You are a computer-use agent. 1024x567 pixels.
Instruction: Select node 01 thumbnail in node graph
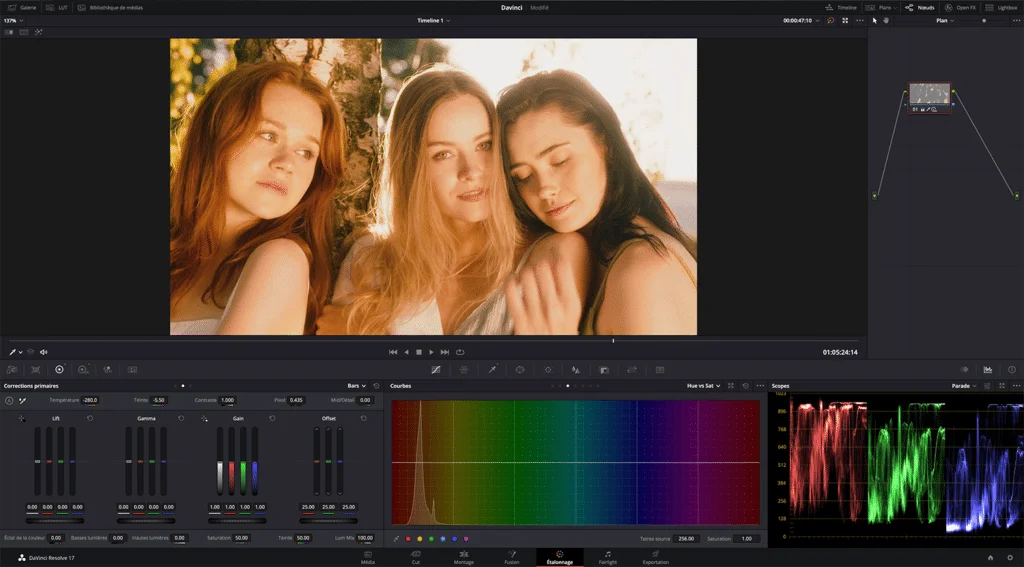pos(929,93)
